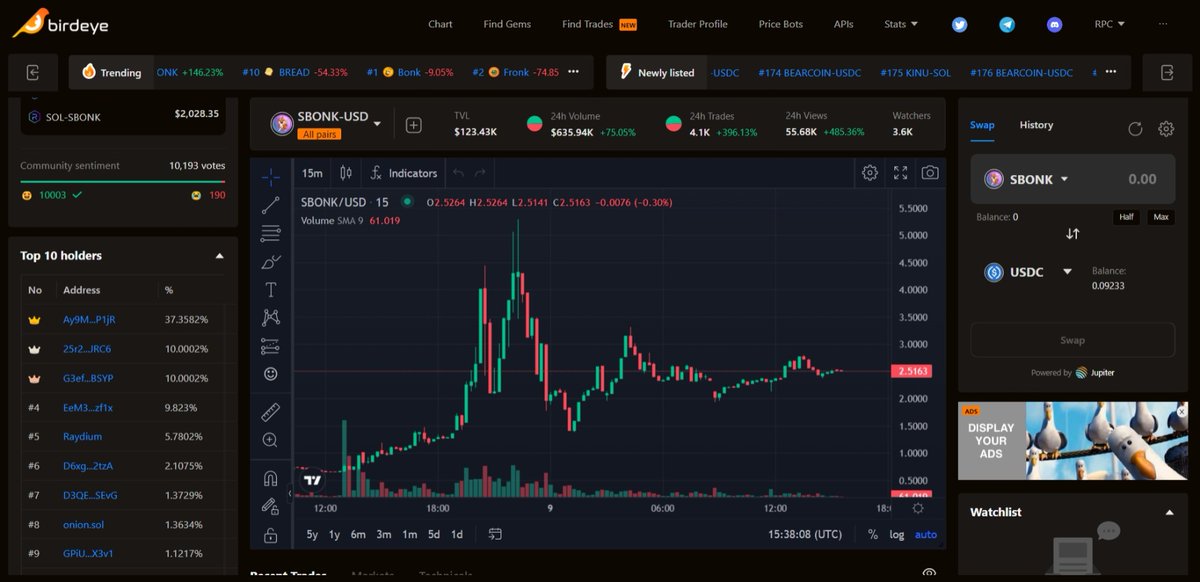The height and width of the screenshot is (582, 1200).
Task: Click the chart undo arrow
Action: coord(458,173)
